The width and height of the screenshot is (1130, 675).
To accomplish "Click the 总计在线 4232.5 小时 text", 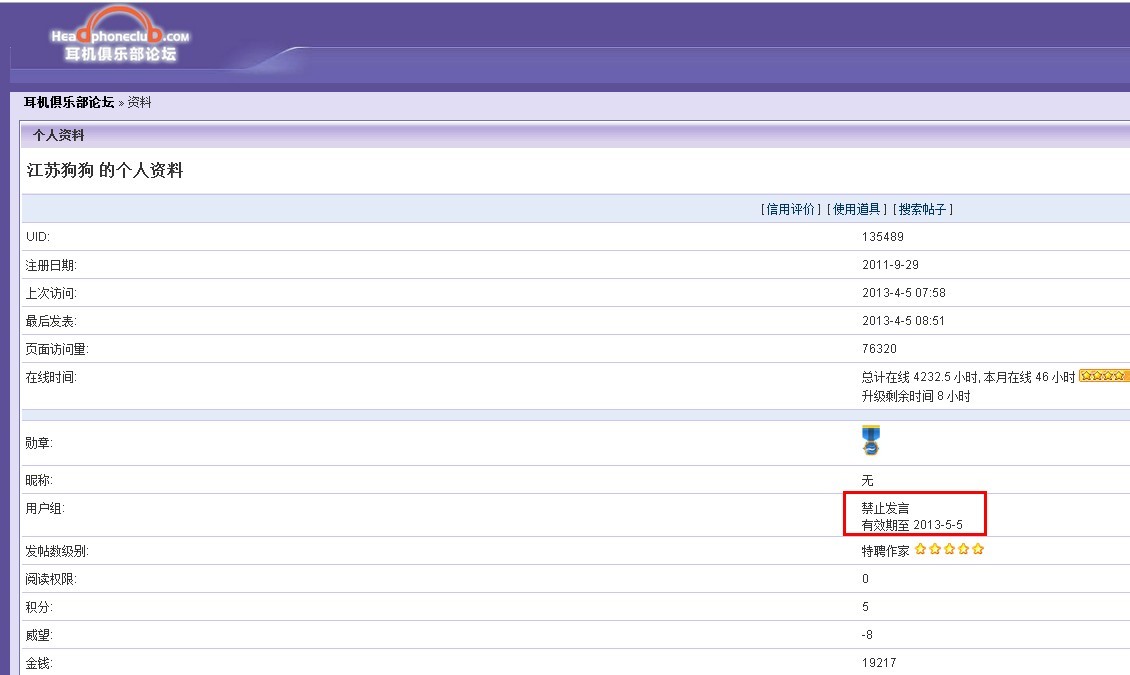I will coord(920,377).
